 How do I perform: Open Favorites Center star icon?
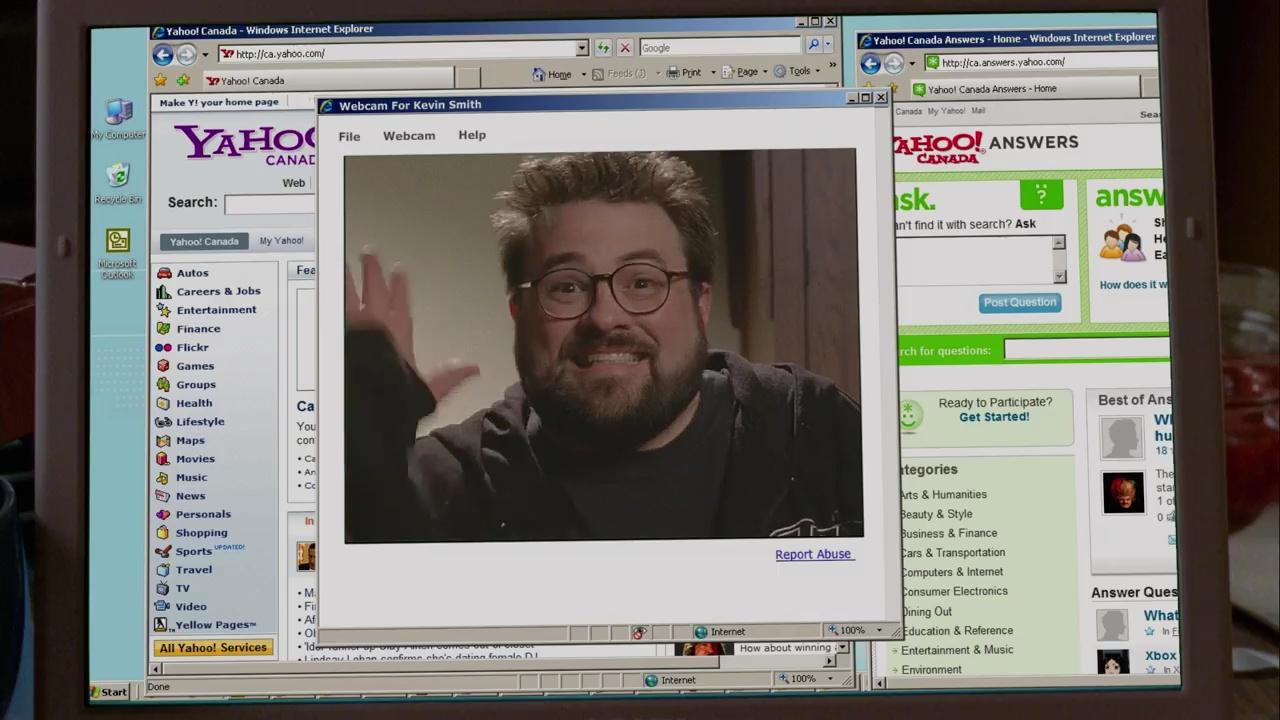point(161,80)
